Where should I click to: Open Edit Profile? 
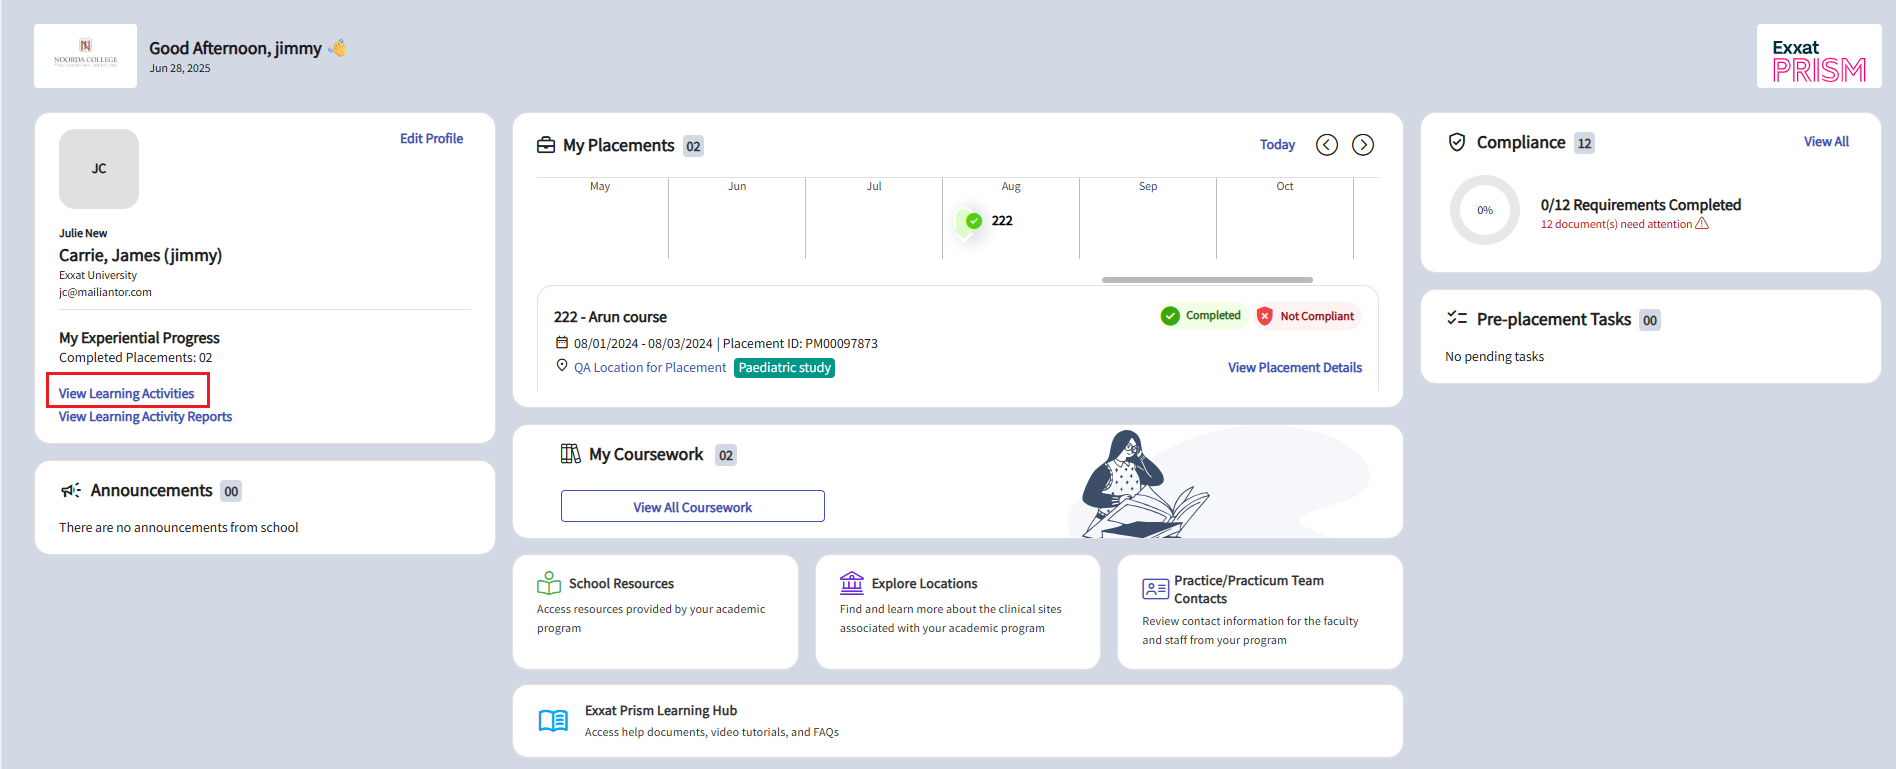pos(431,139)
